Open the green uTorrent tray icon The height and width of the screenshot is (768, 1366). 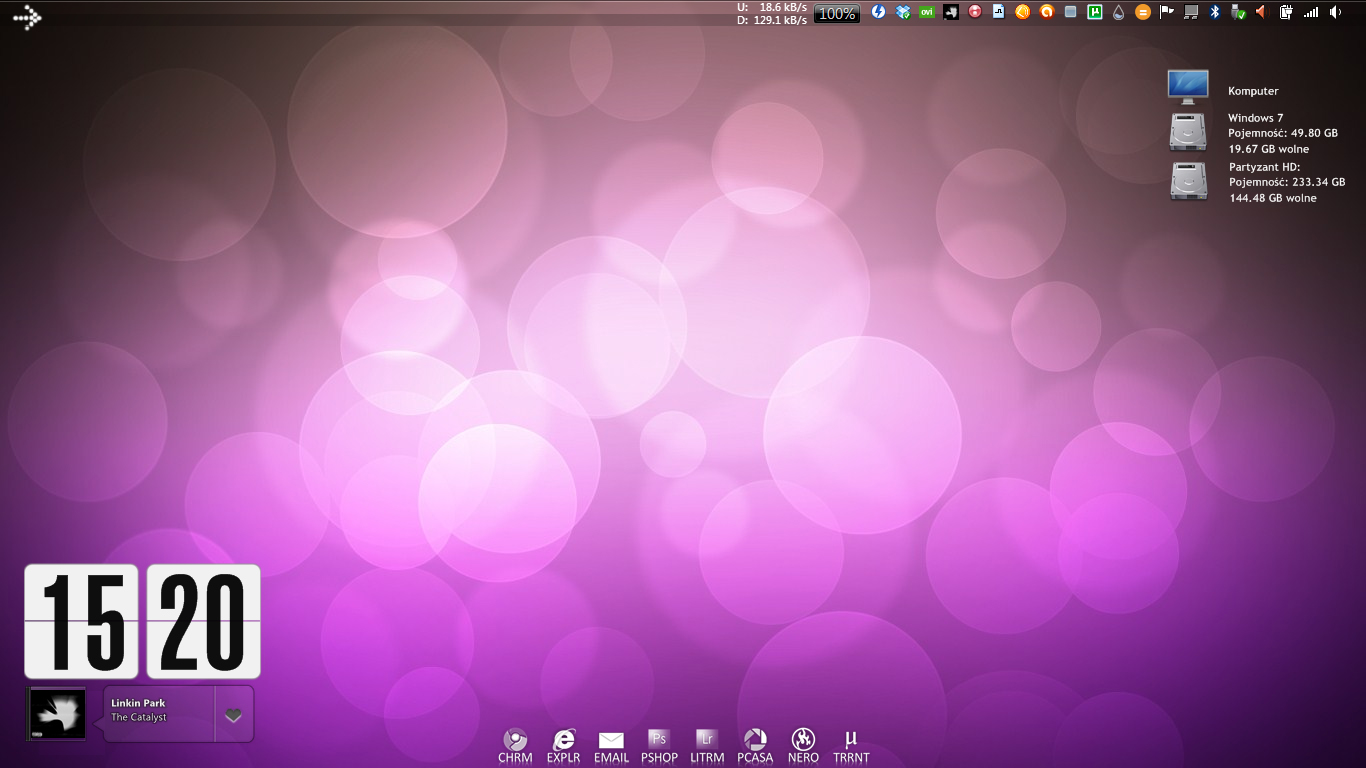coord(1095,12)
